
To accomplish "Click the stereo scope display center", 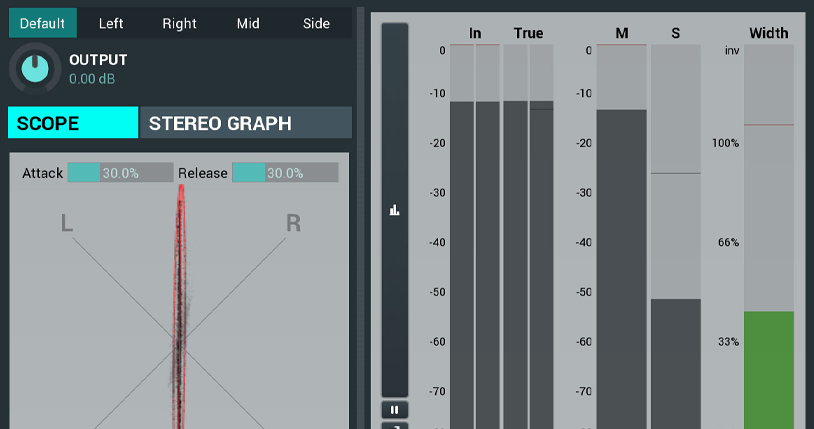I will [180, 345].
